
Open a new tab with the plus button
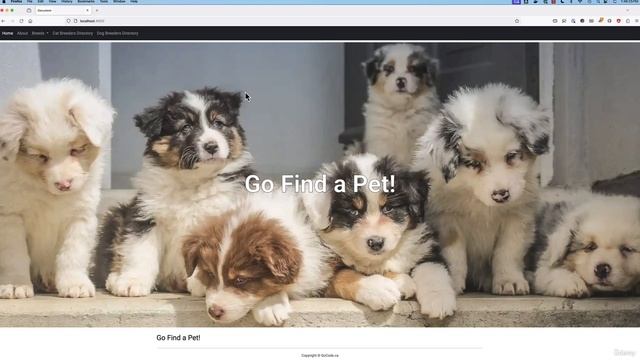[x=97, y=10]
